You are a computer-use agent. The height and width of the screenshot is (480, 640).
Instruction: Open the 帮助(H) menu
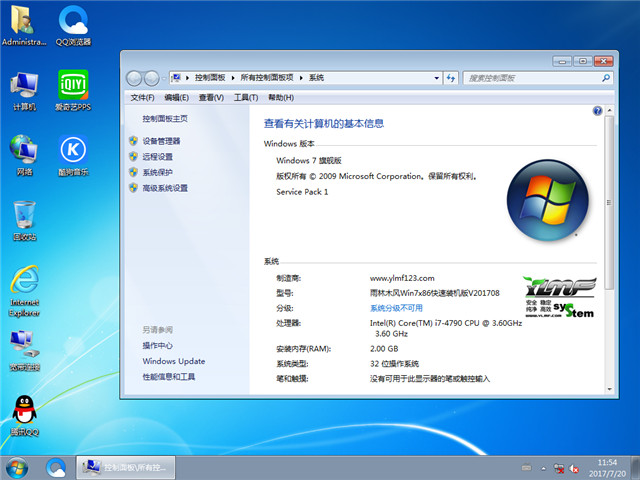[x=281, y=98]
